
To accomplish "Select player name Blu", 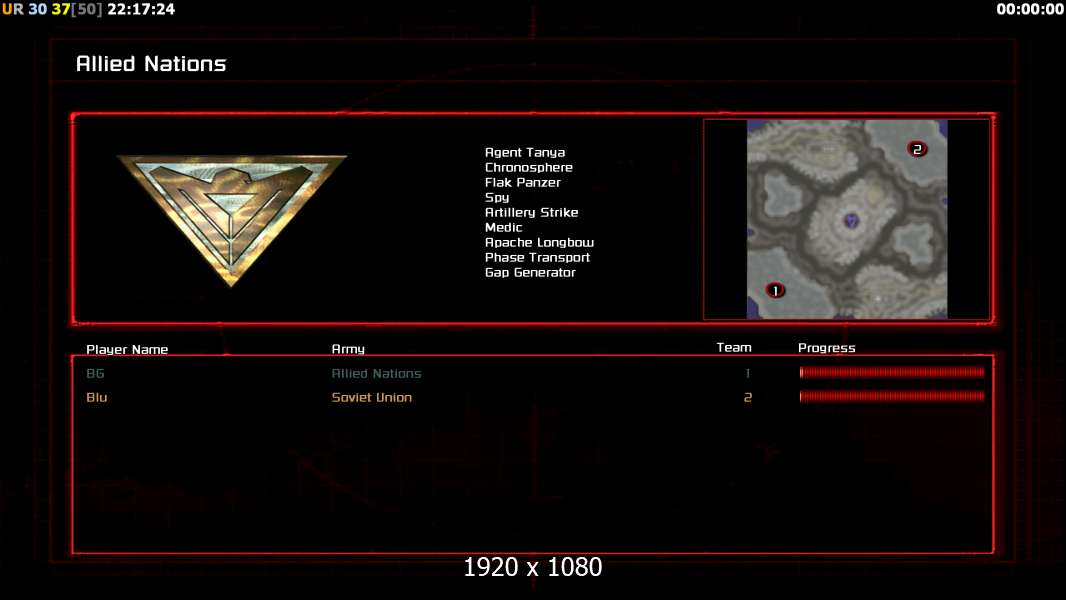I will pyautogui.click(x=97, y=397).
